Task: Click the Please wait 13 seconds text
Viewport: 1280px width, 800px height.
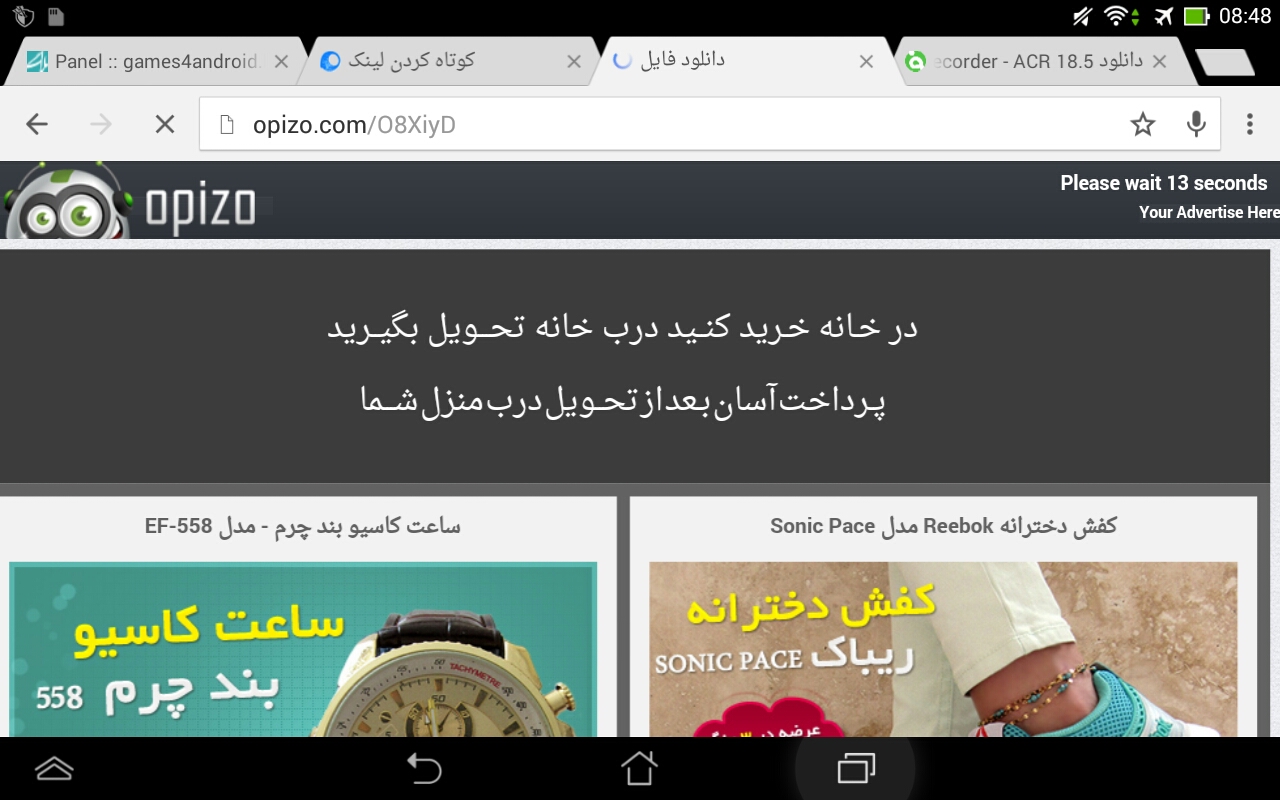Action: click(1164, 183)
